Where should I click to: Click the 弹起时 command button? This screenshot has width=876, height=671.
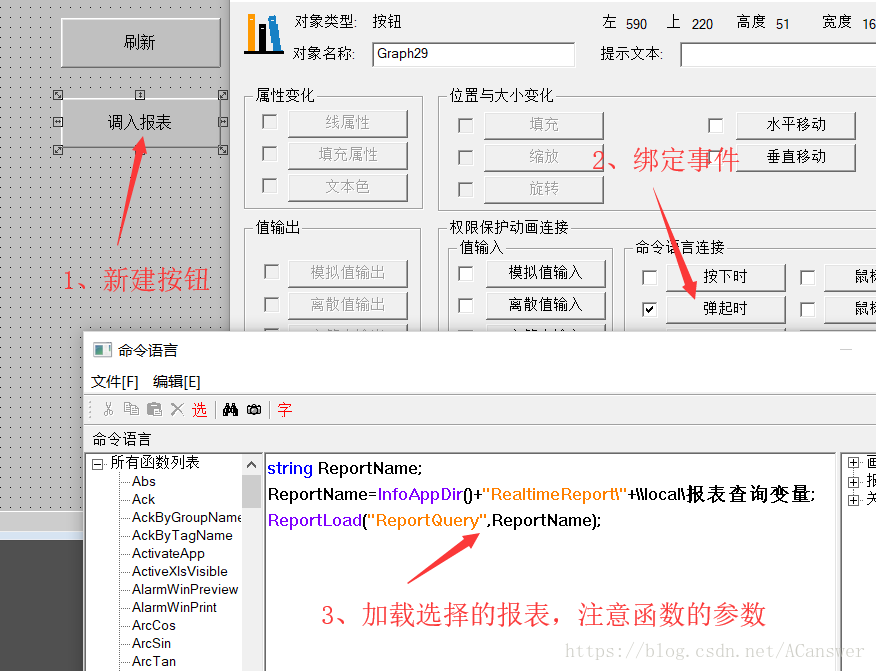point(726,309)
